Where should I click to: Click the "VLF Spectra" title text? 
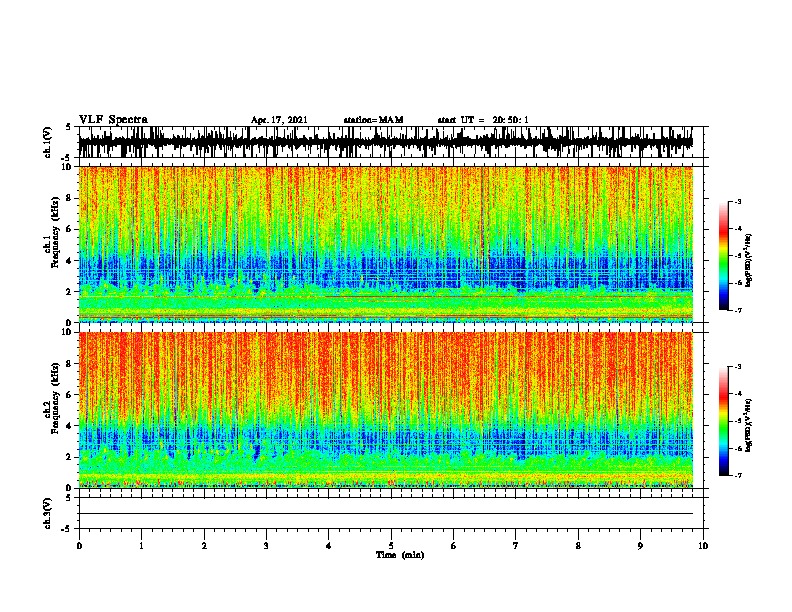113,120
